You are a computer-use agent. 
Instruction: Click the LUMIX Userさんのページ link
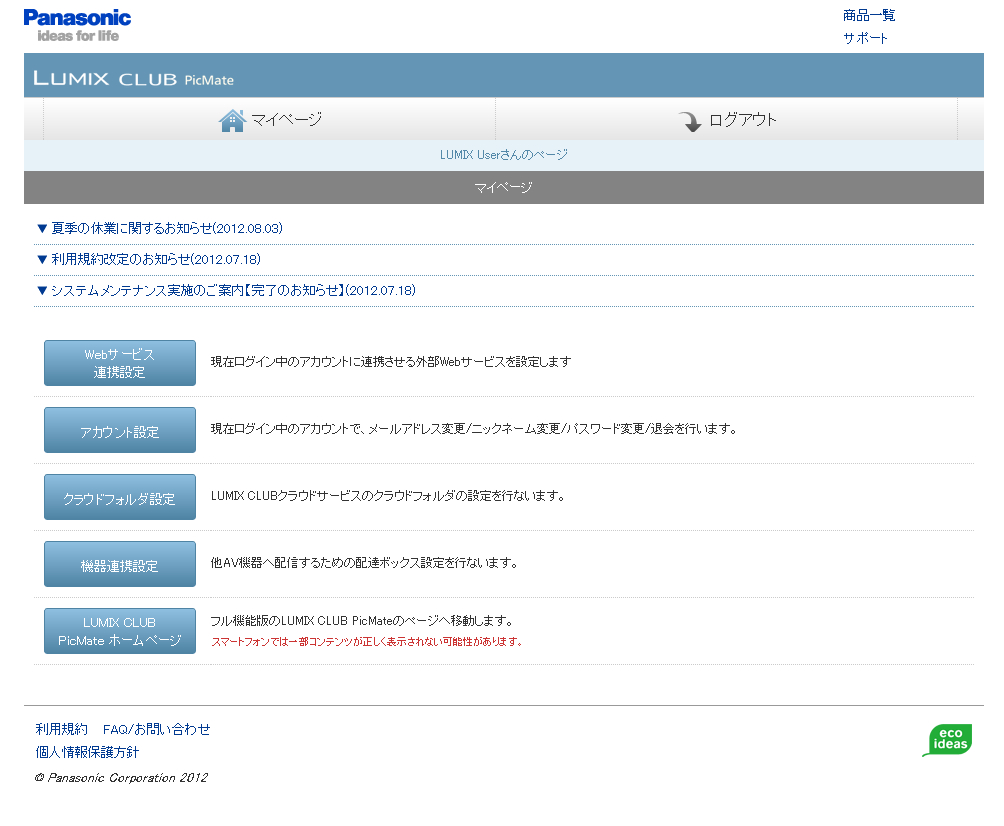point(503,155)
